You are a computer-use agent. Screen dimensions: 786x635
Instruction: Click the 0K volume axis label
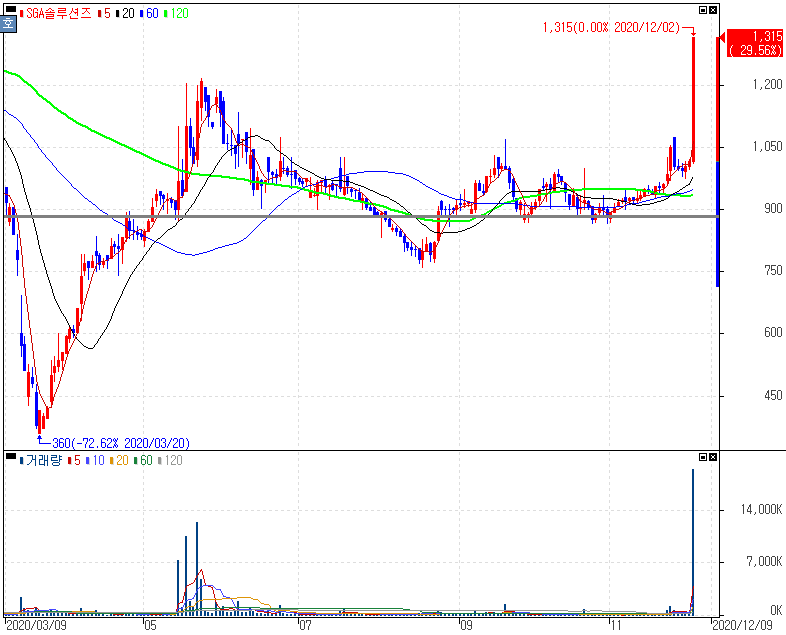click(x=776, y=610)
